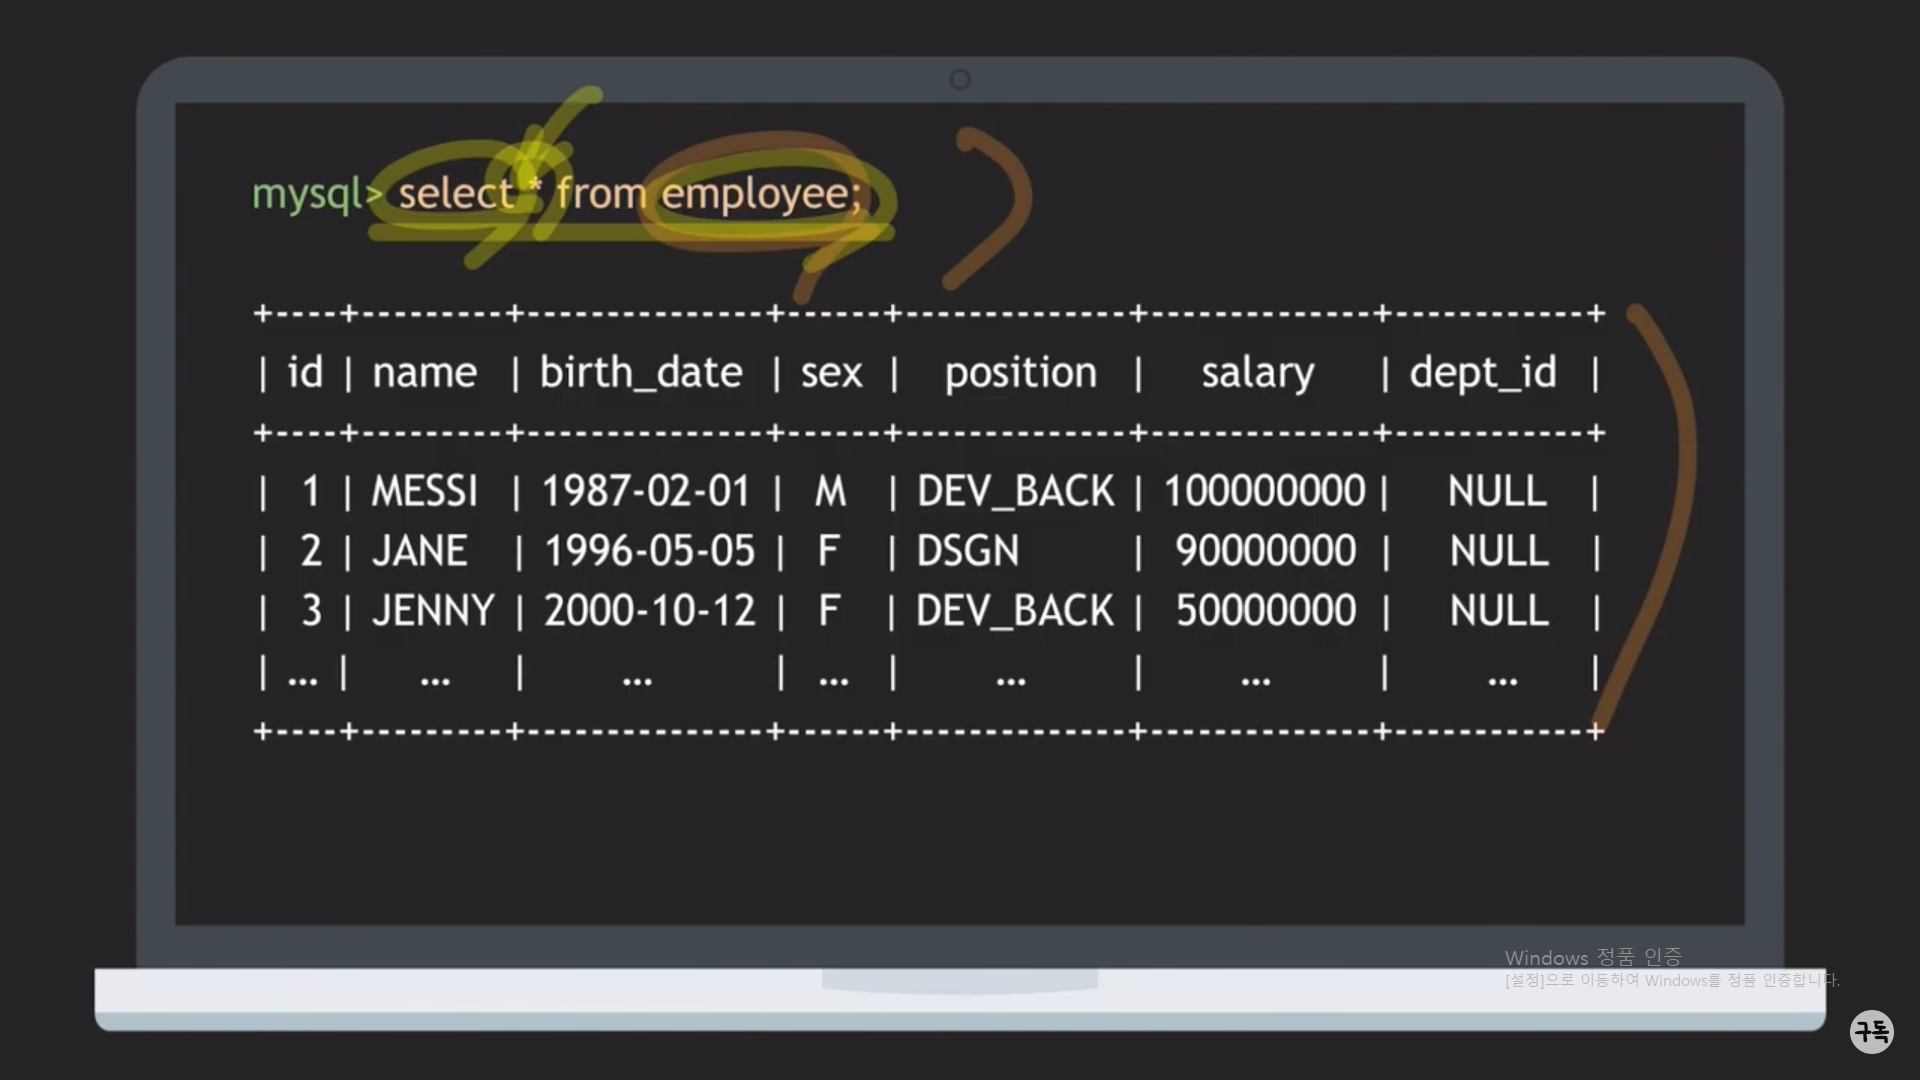Click the asterisk in the select query

(x=536, y=184)
